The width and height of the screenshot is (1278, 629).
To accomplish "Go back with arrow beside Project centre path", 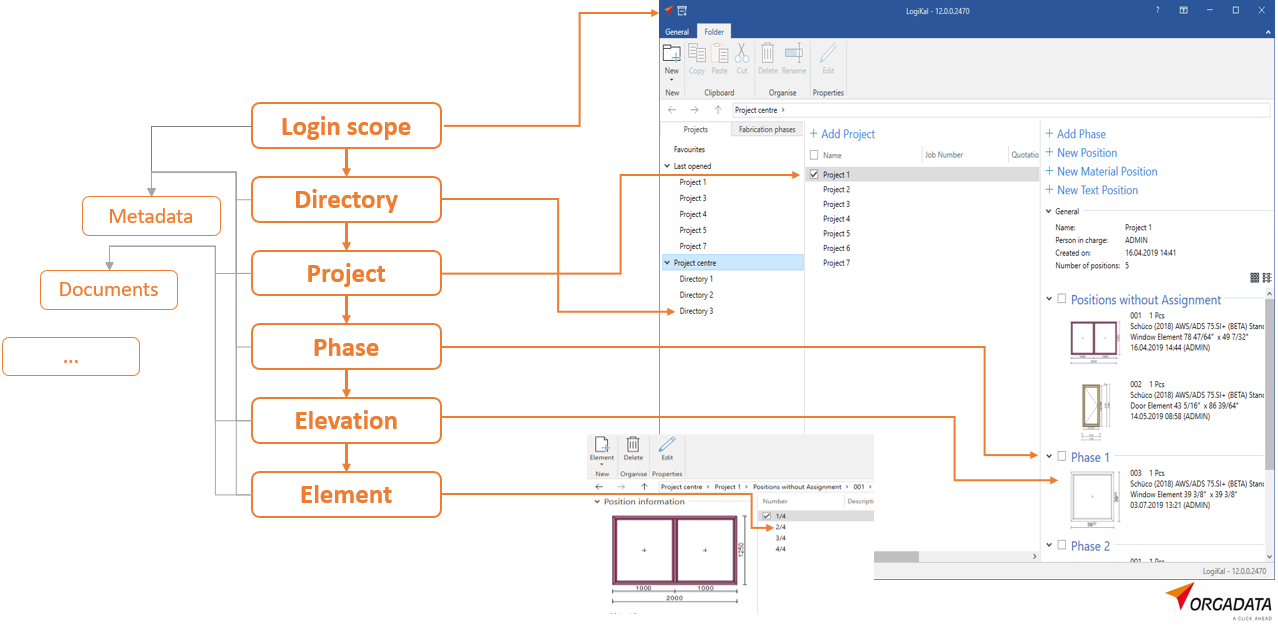I will click(x=672, y=110).
